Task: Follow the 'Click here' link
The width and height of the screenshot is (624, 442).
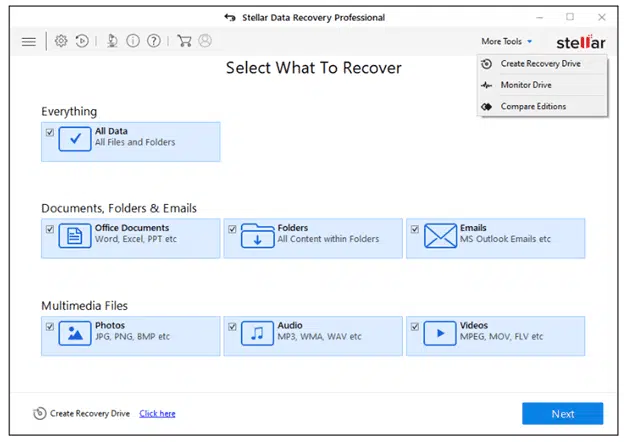Action: coord(157,413)
